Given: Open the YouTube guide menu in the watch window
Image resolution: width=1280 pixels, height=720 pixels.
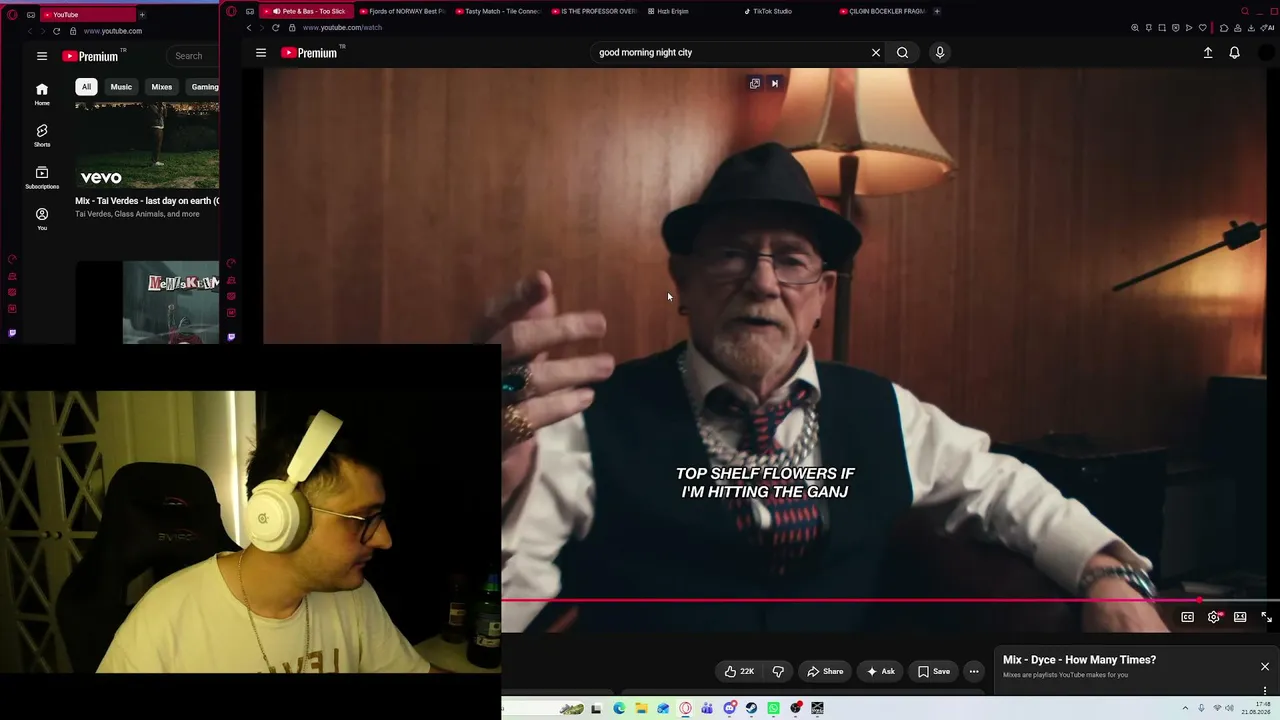Looking at the screenshot, I should pyautogui.click(x=261, y=53).
